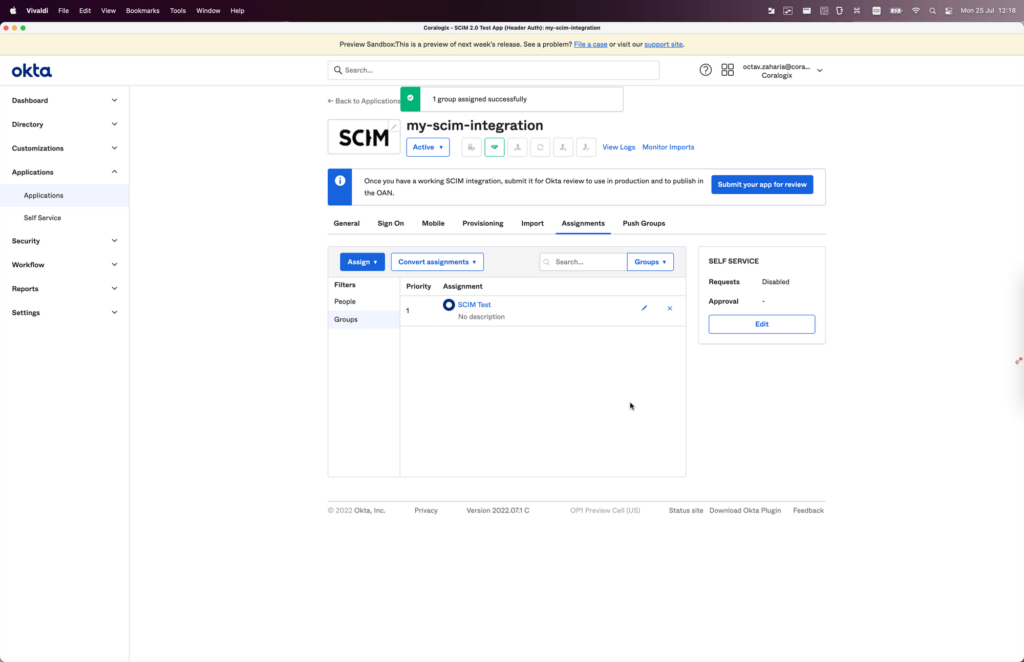
Task: Open the support site link
Action: click(664, 44)
